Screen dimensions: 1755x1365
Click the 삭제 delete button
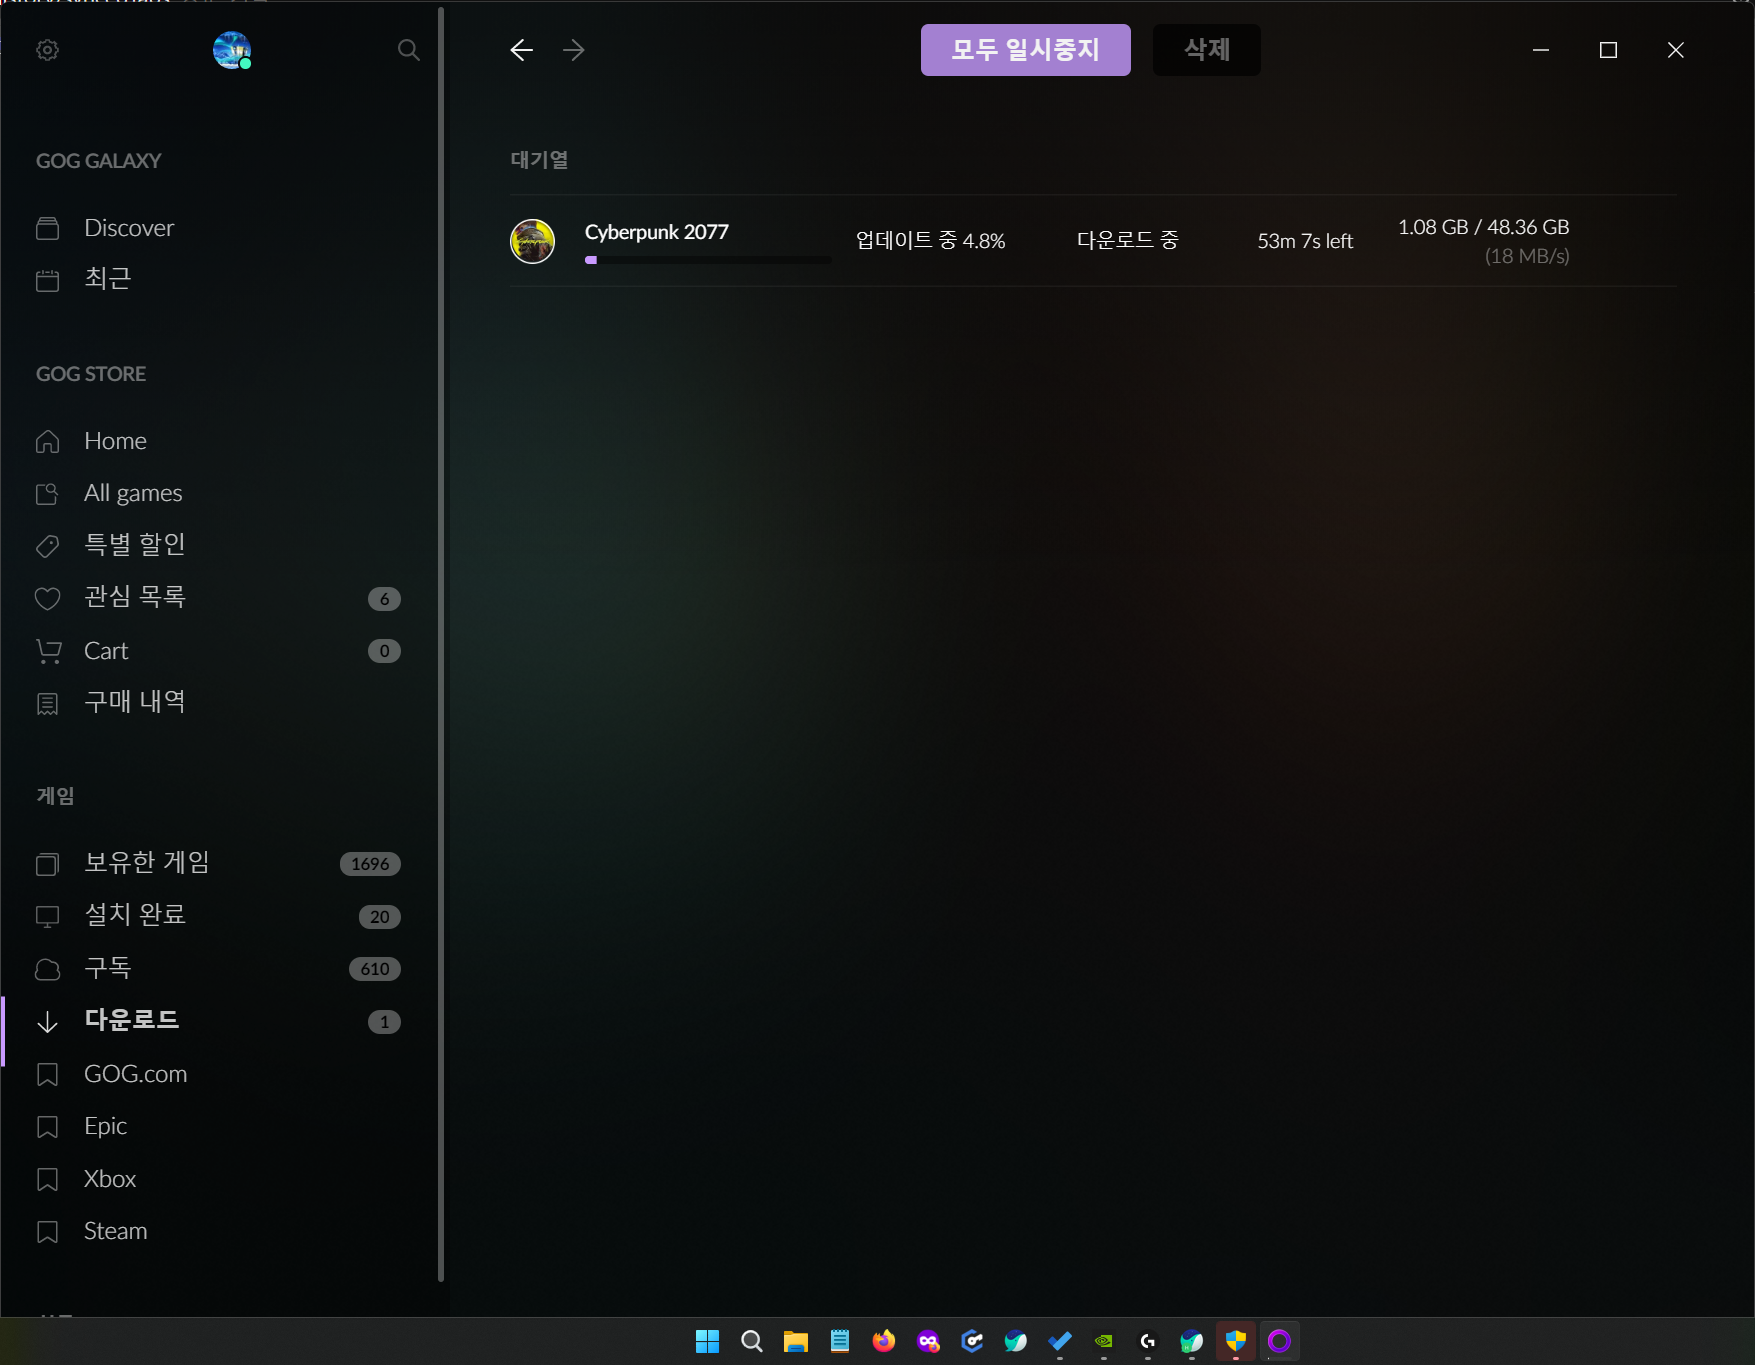1206,50
